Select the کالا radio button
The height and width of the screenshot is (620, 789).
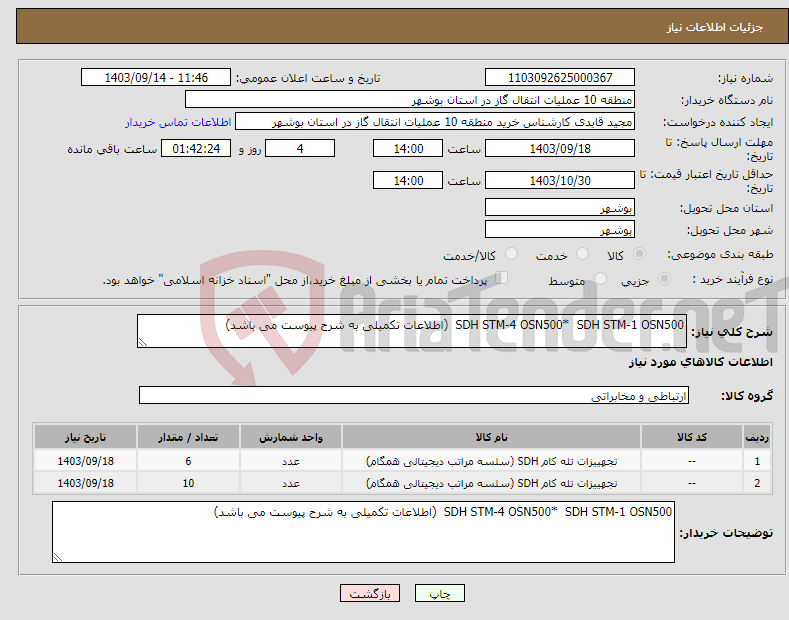click(639, 254)
